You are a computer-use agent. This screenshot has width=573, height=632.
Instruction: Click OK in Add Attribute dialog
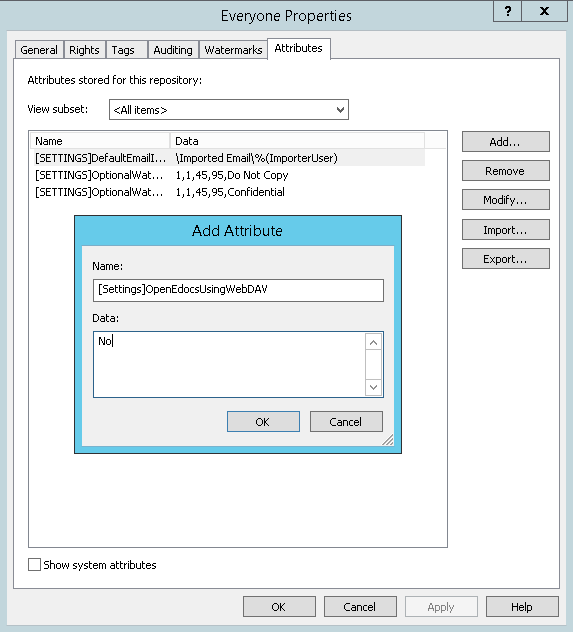tap(263, 422)
